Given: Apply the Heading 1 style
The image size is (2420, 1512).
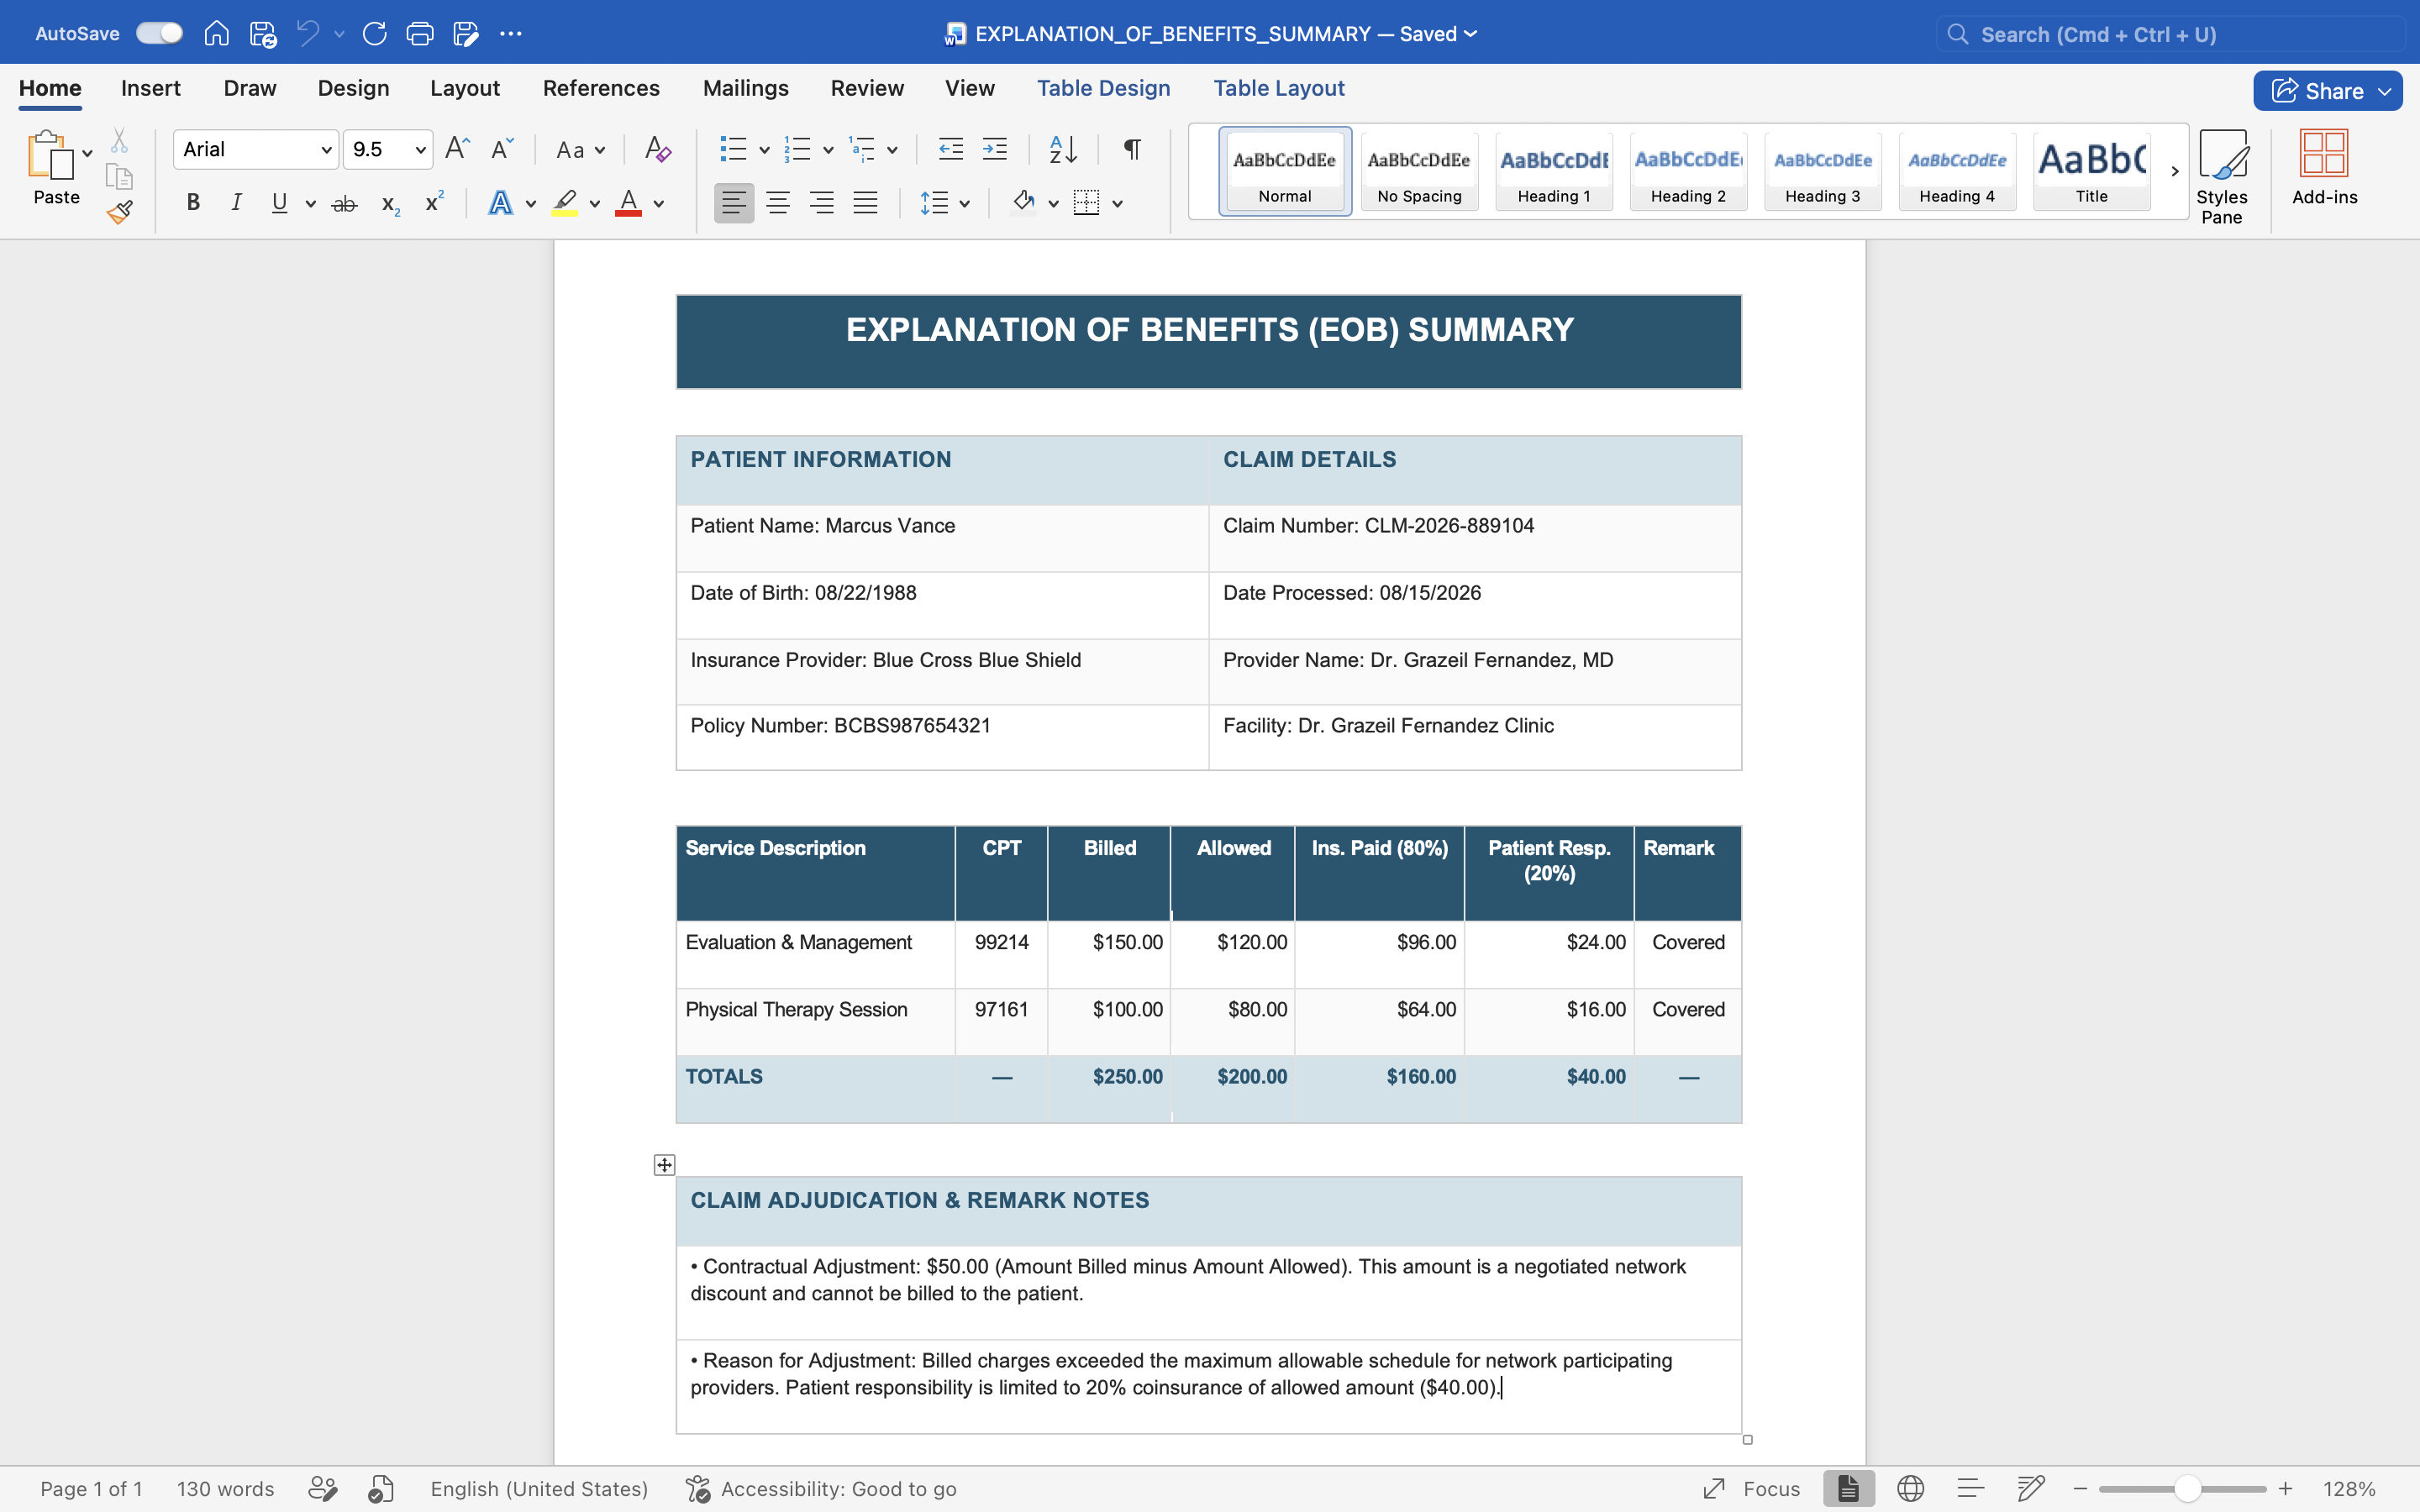Looking at the screenshot, I should tap(1554, 171).
